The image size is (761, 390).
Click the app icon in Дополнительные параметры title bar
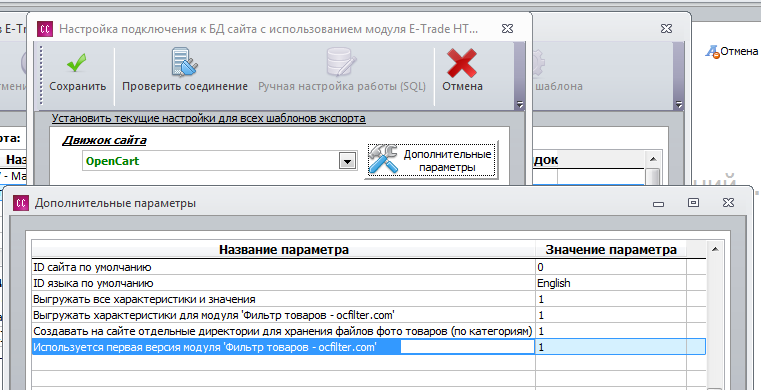(21, 203)
